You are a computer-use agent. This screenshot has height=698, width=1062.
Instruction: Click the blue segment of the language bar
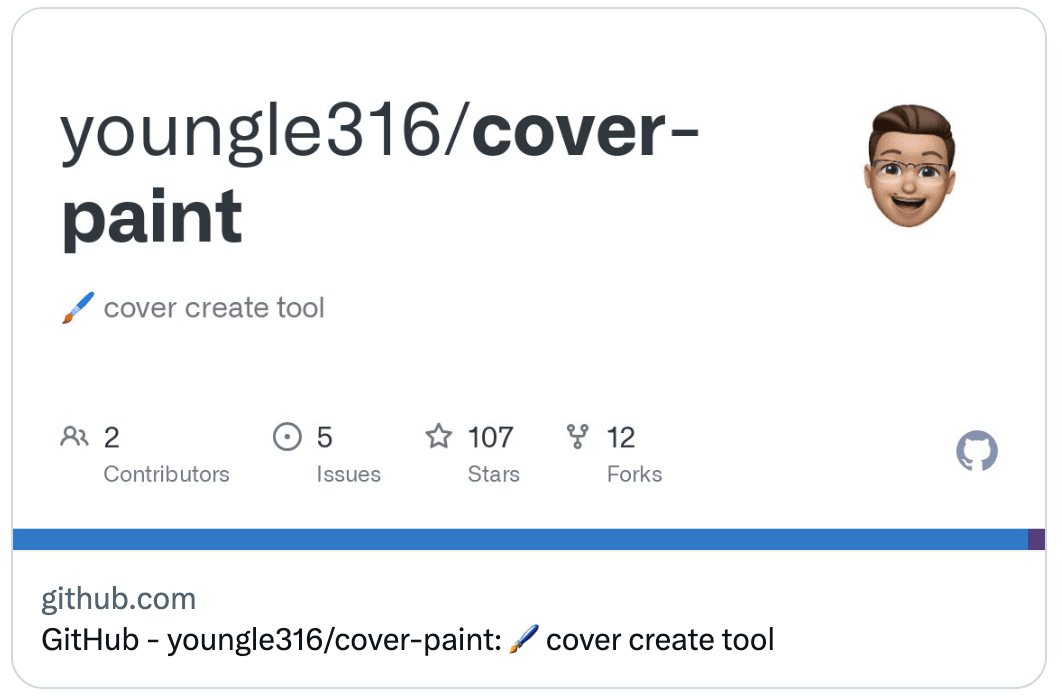click(x=520, y=540)
